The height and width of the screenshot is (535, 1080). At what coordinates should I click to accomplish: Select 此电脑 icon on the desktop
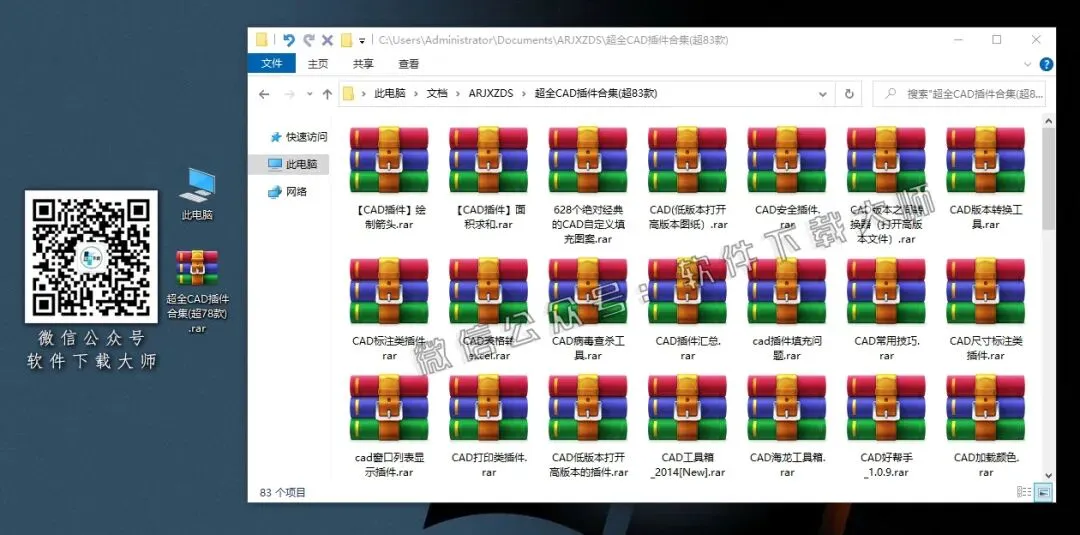[x=197, y=194]
